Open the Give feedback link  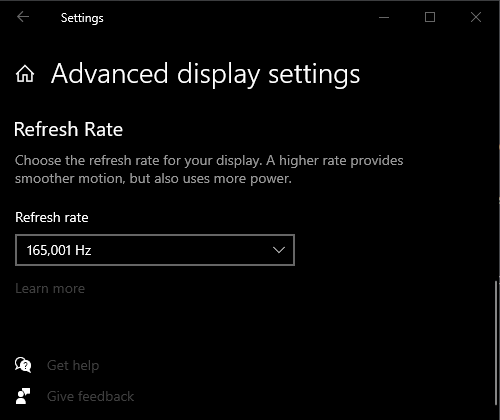pos(90,396)
